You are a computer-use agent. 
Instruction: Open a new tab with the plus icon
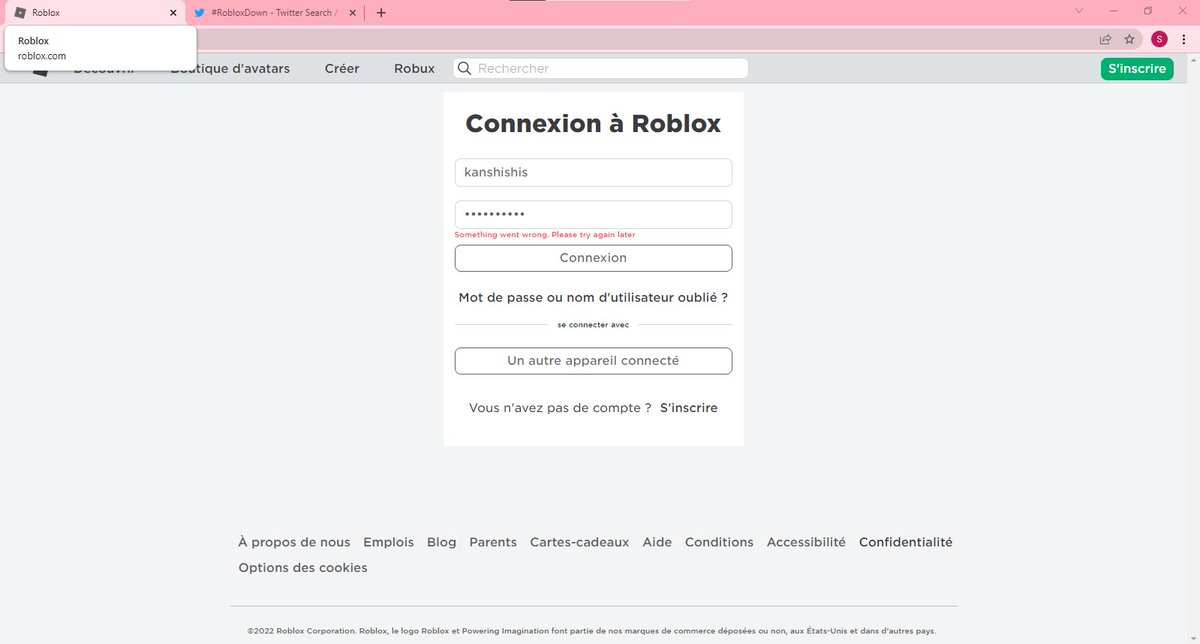380,12
